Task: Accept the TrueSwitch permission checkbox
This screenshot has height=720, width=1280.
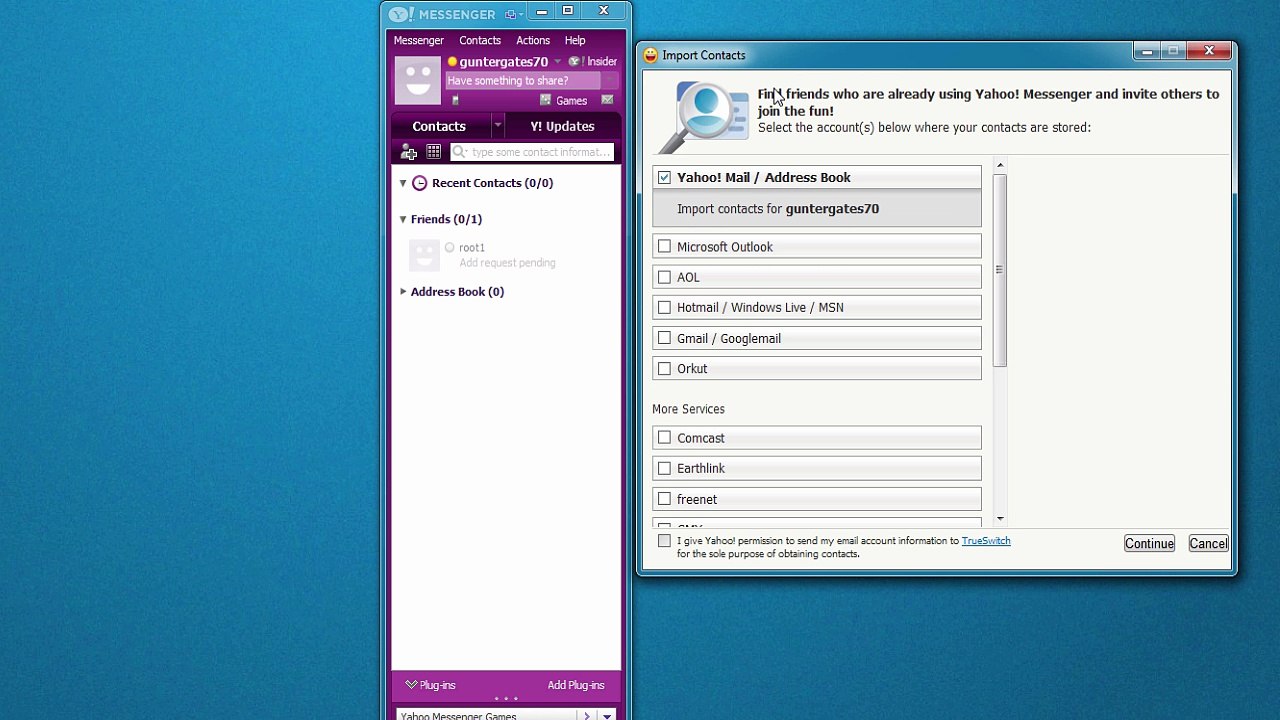Action: 664,541
